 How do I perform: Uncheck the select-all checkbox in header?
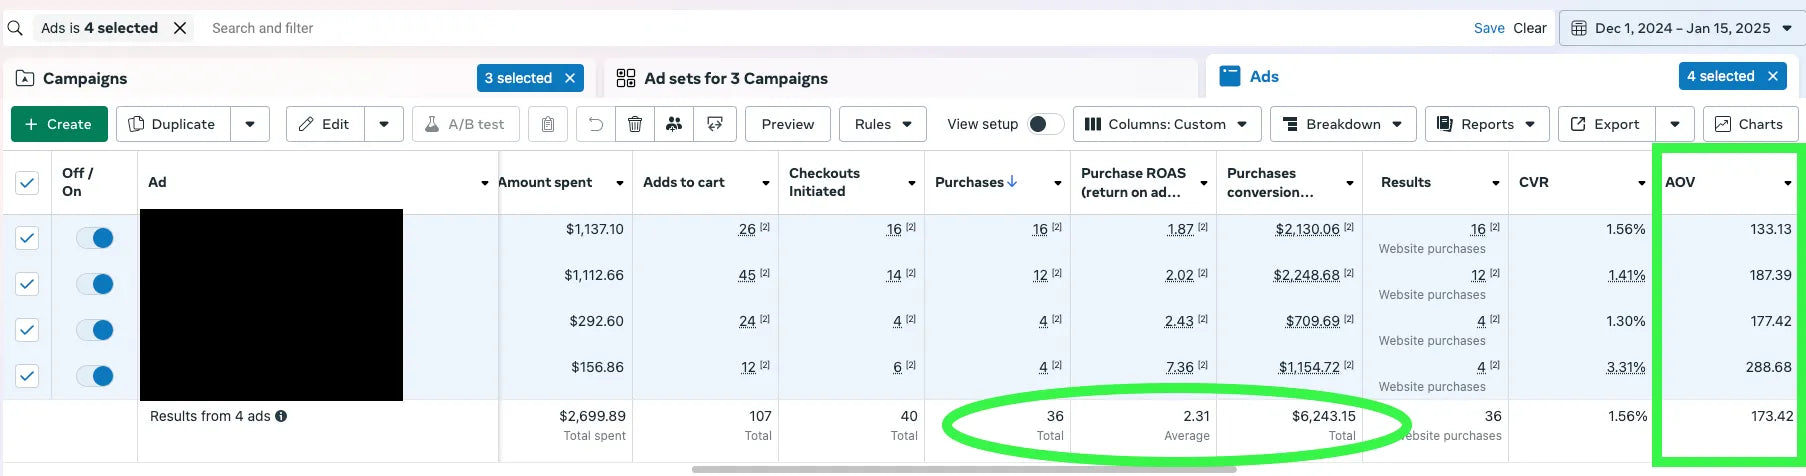coord(27,182)
